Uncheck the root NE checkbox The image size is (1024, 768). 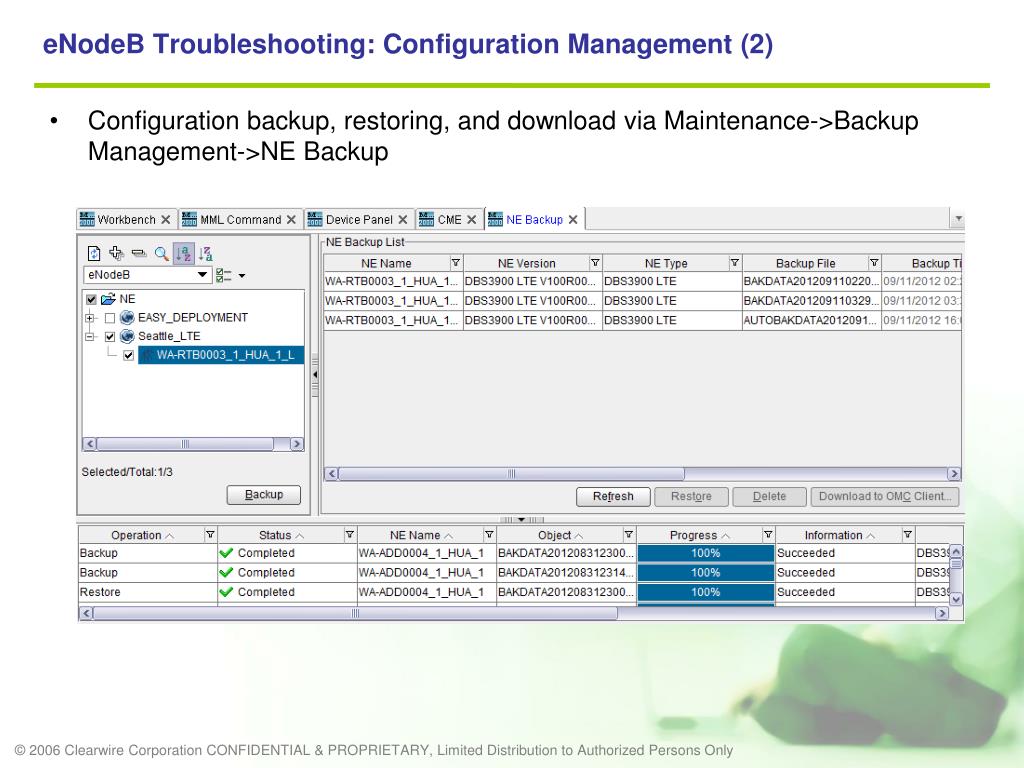(92, 299)
